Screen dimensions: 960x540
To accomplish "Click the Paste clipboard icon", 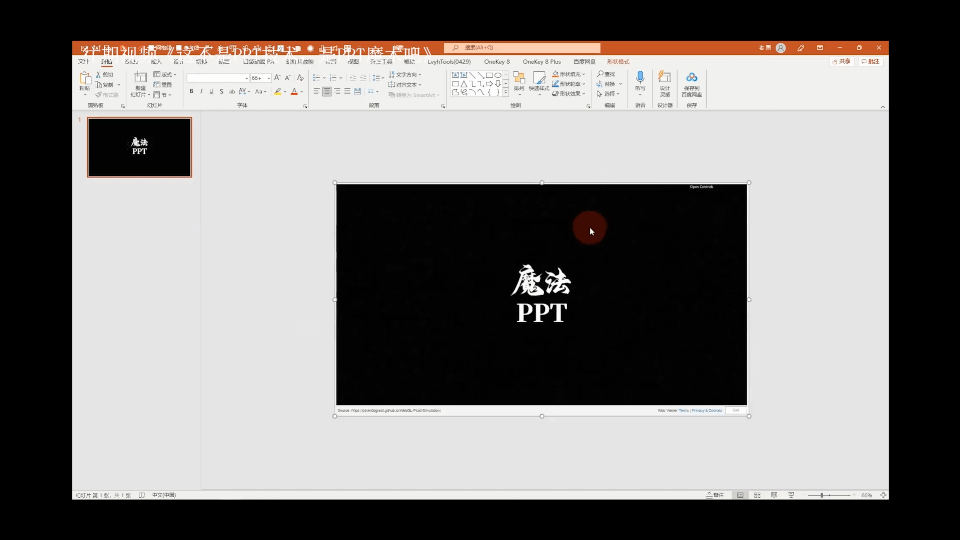I will pyautogui.click(x=85, y=78).
